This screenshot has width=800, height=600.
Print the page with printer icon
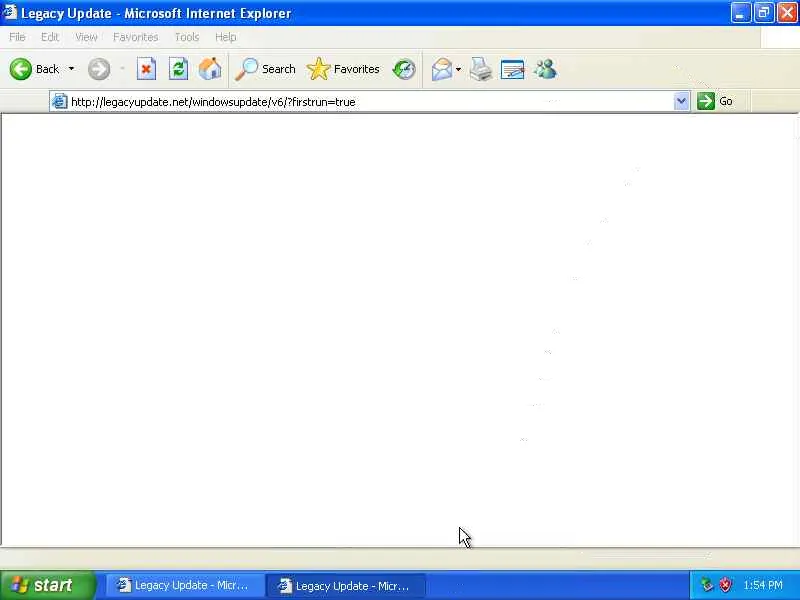coord(481,69)
